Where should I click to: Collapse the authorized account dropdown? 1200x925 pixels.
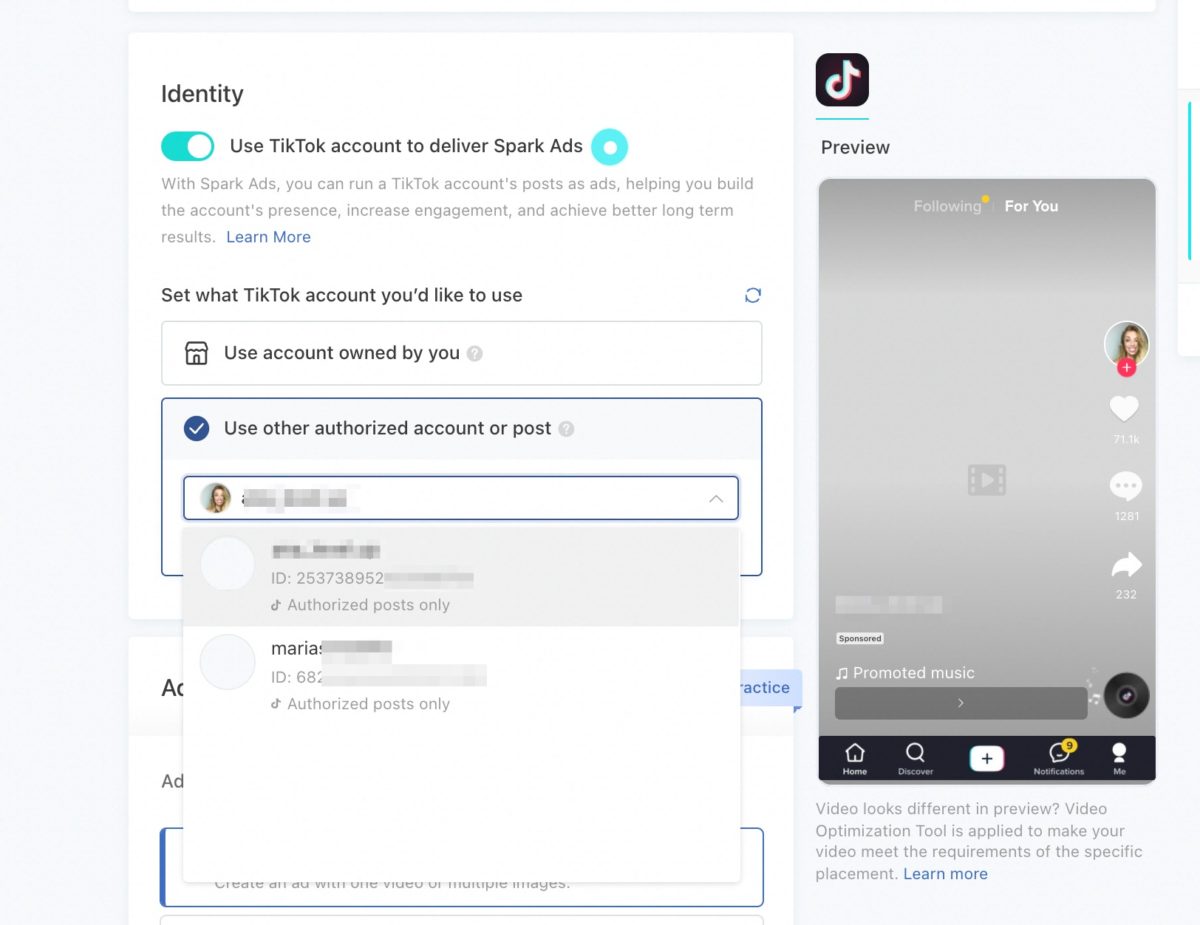click(716, 498)
